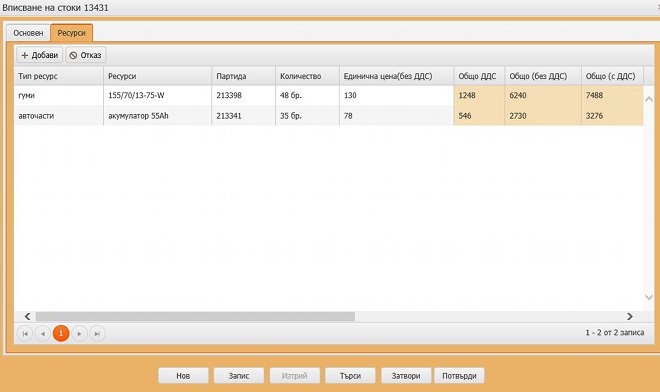The height and width of the screenshot is (392, 660).
Task: Click the value 6240
Action: pos(543,96)
